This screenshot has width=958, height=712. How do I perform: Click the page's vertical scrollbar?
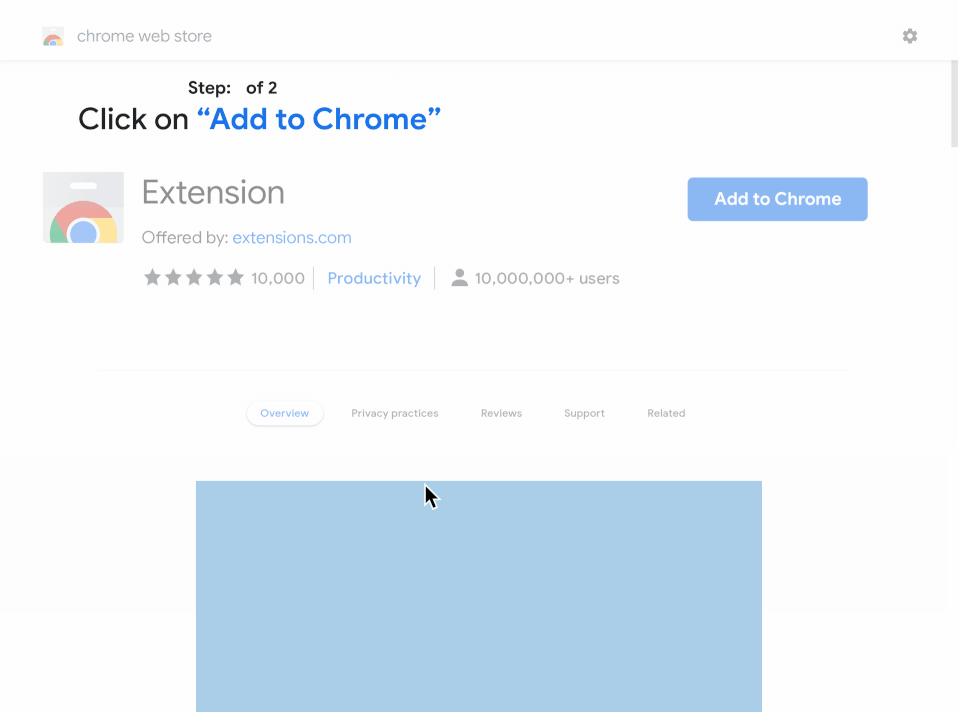[953, 100]
